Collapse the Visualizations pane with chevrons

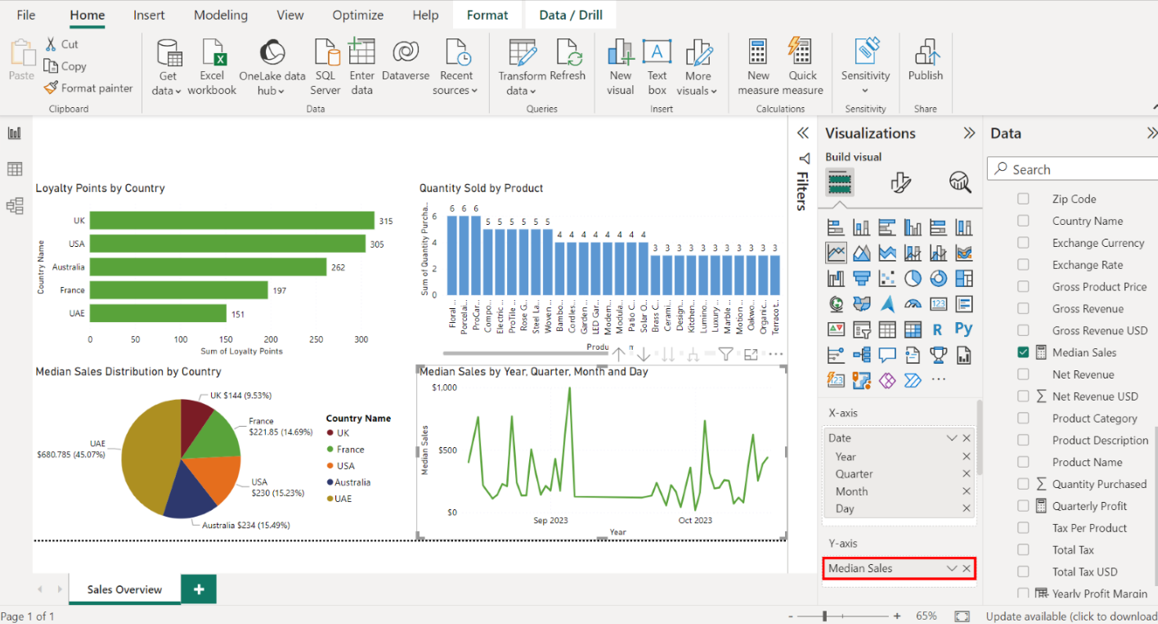[968, 133]
